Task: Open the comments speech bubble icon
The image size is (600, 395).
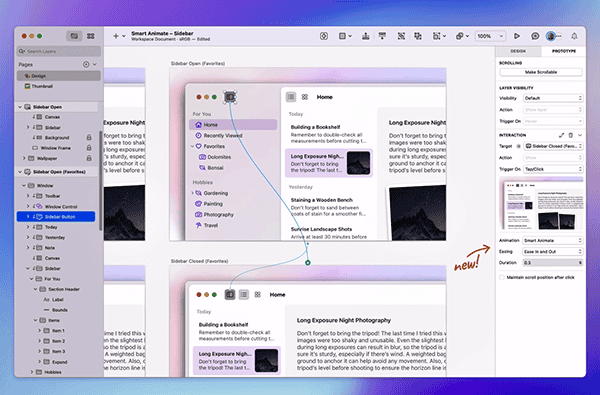Action: (x=535, y=36)
